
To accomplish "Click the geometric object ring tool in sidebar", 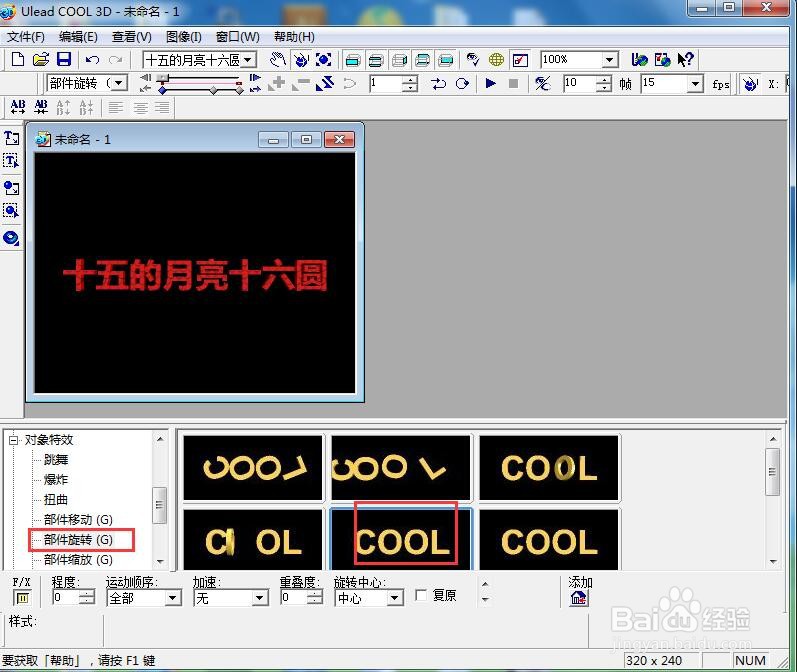I will pyautogui.click(x=12, y=238).
